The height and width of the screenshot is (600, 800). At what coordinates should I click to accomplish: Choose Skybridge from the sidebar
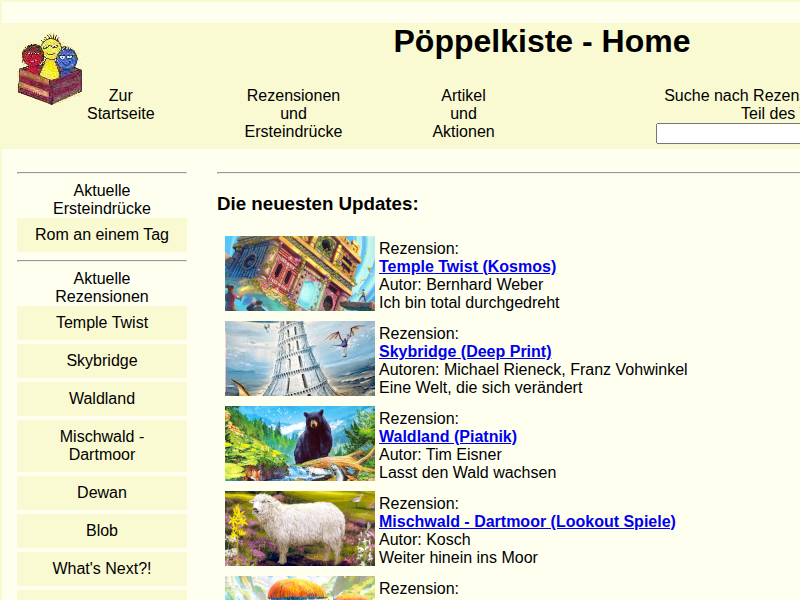(102, 360)
